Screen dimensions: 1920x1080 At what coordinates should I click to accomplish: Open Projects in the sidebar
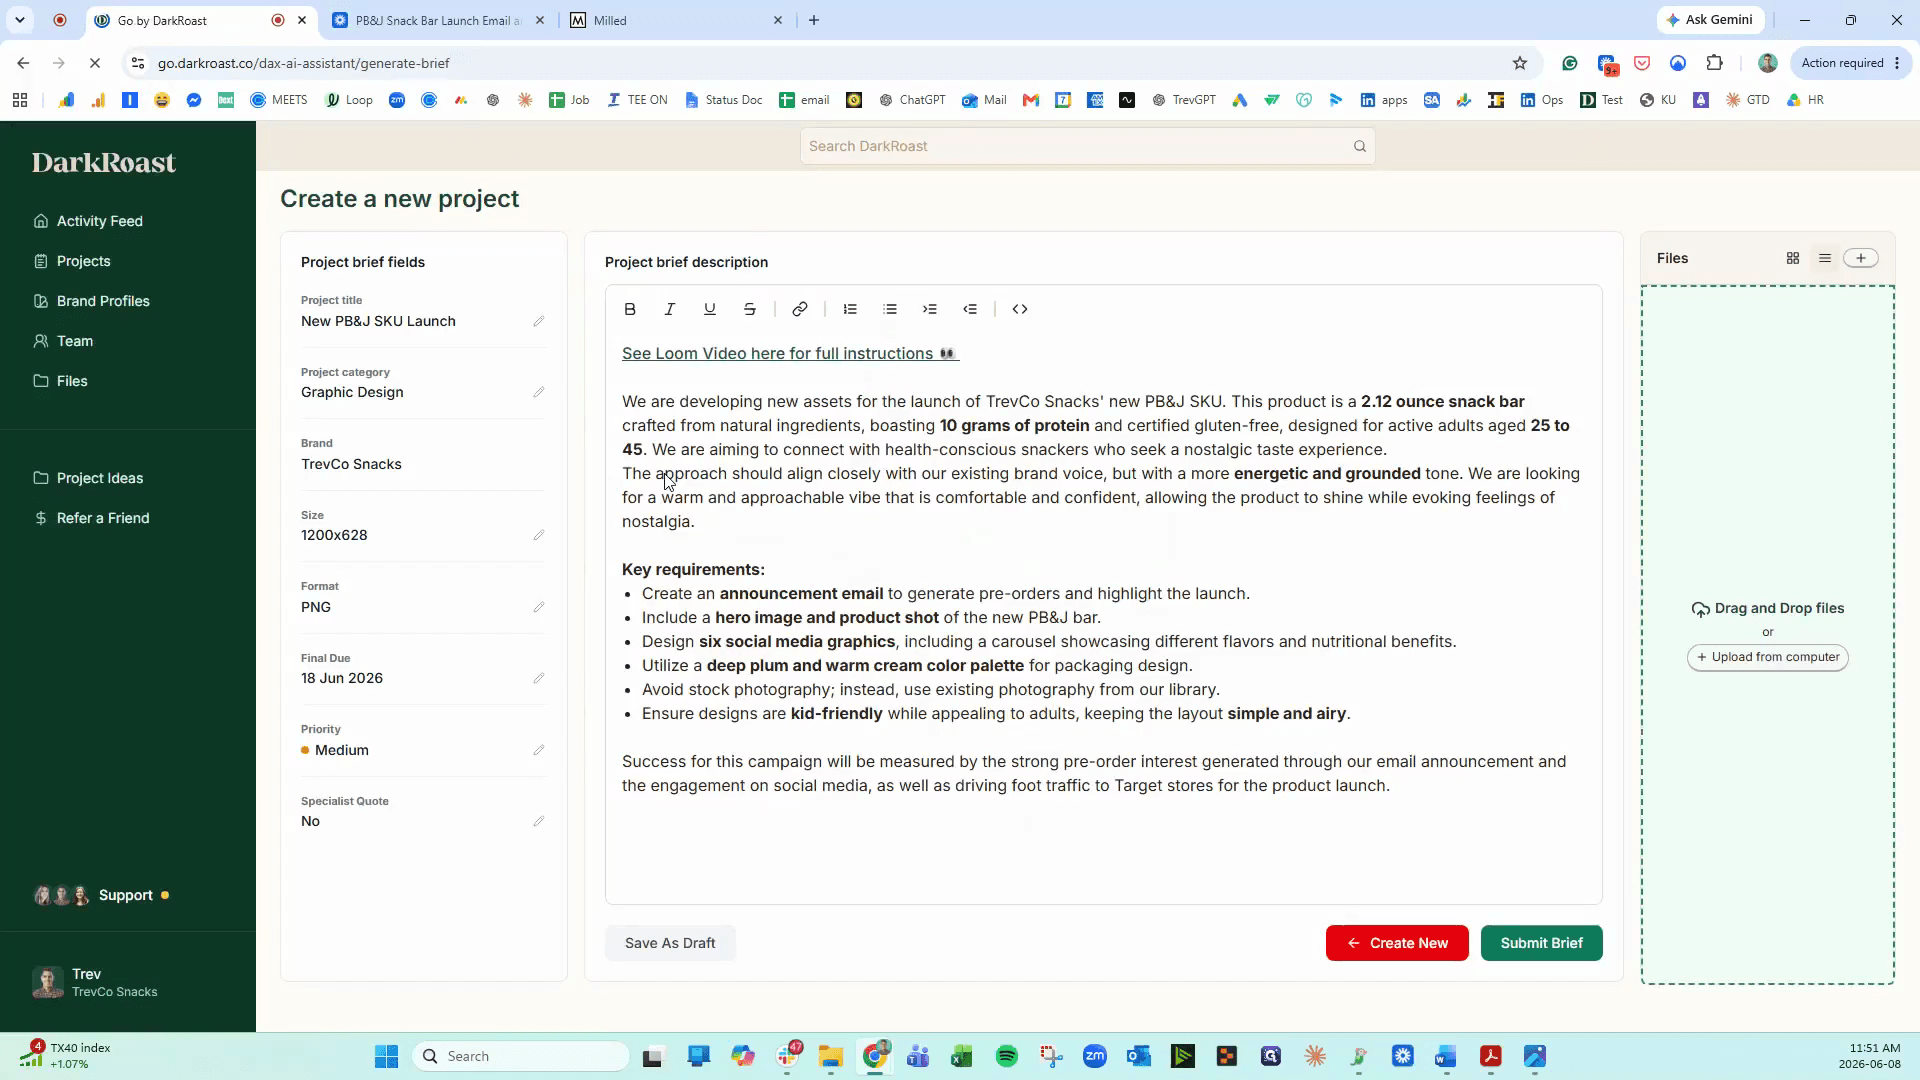pyautogui.click(x=72, y=261)
